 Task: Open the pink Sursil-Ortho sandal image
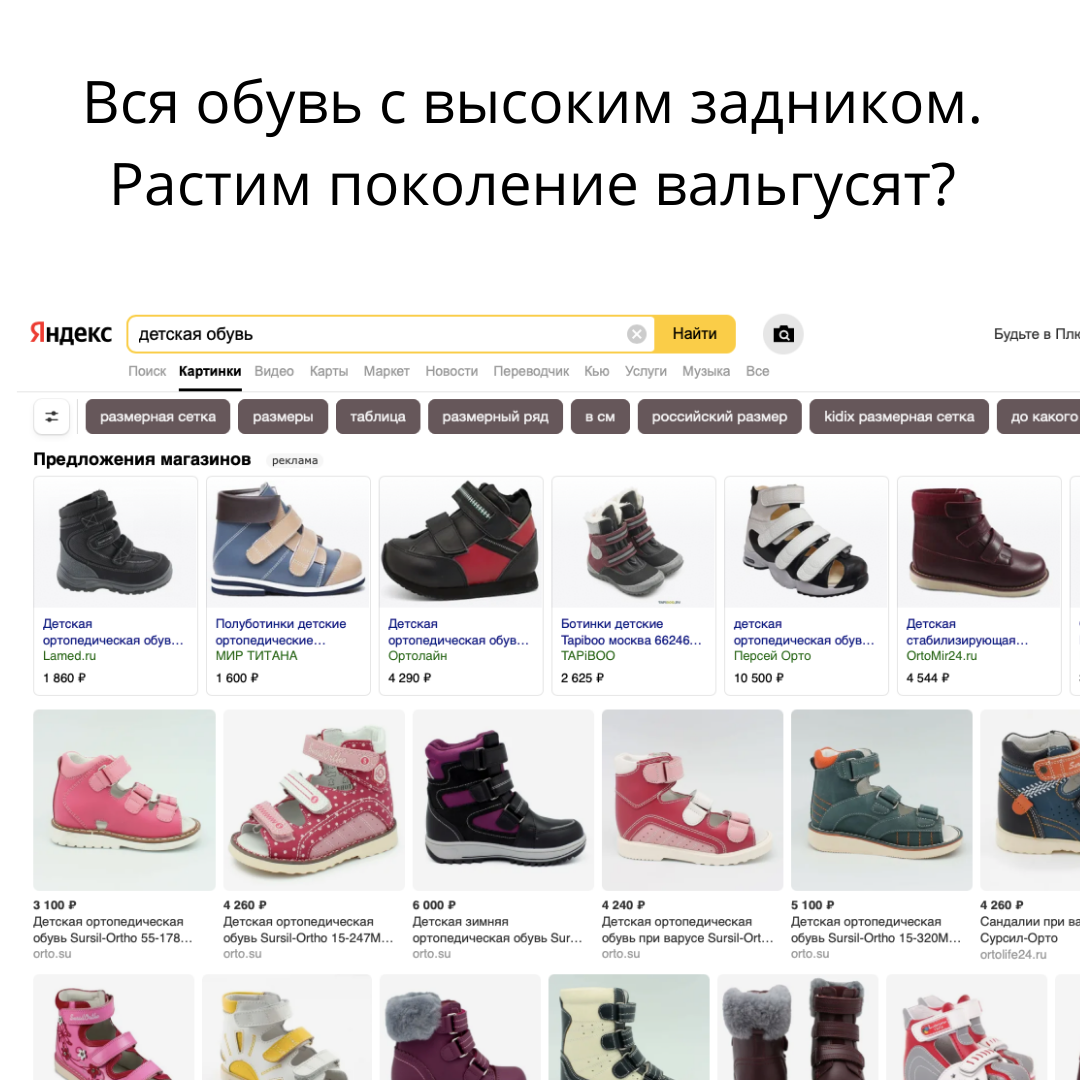pos(124,800)
